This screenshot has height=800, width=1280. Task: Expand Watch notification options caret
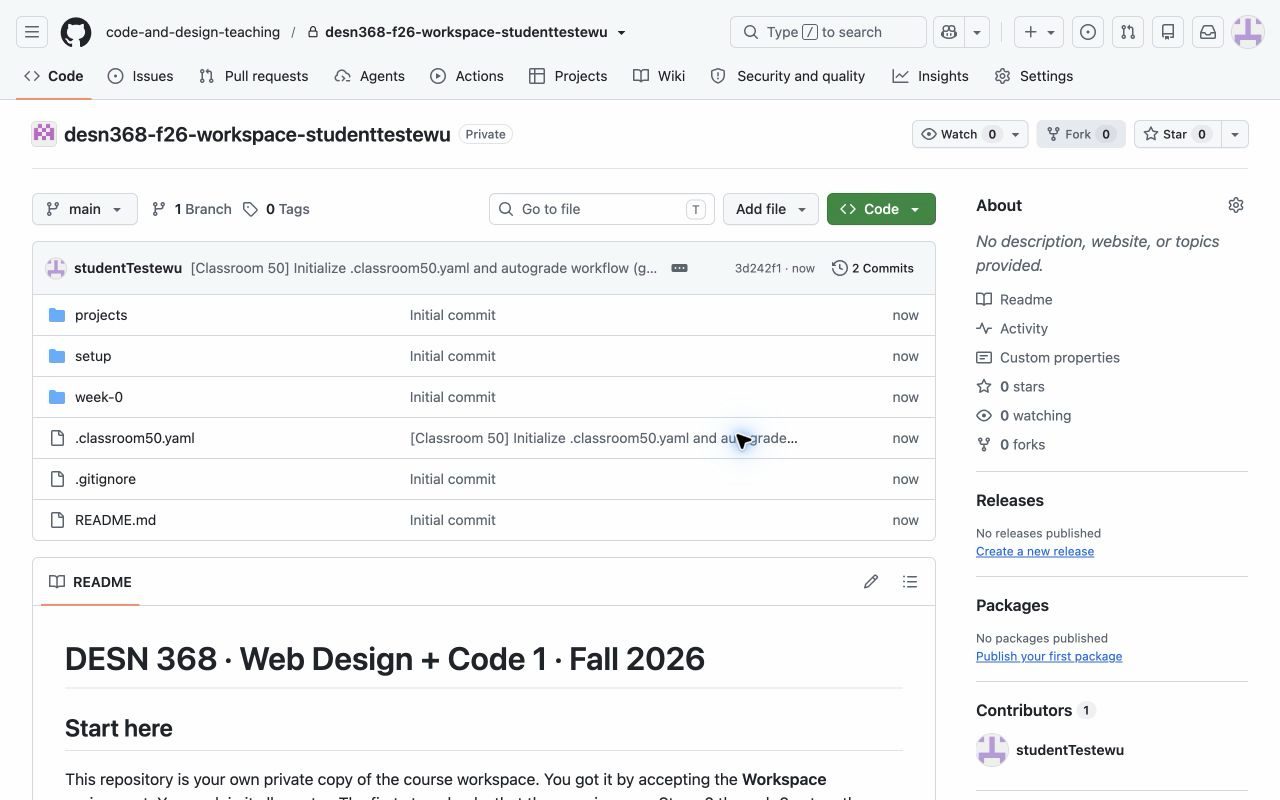[1016, 134]
